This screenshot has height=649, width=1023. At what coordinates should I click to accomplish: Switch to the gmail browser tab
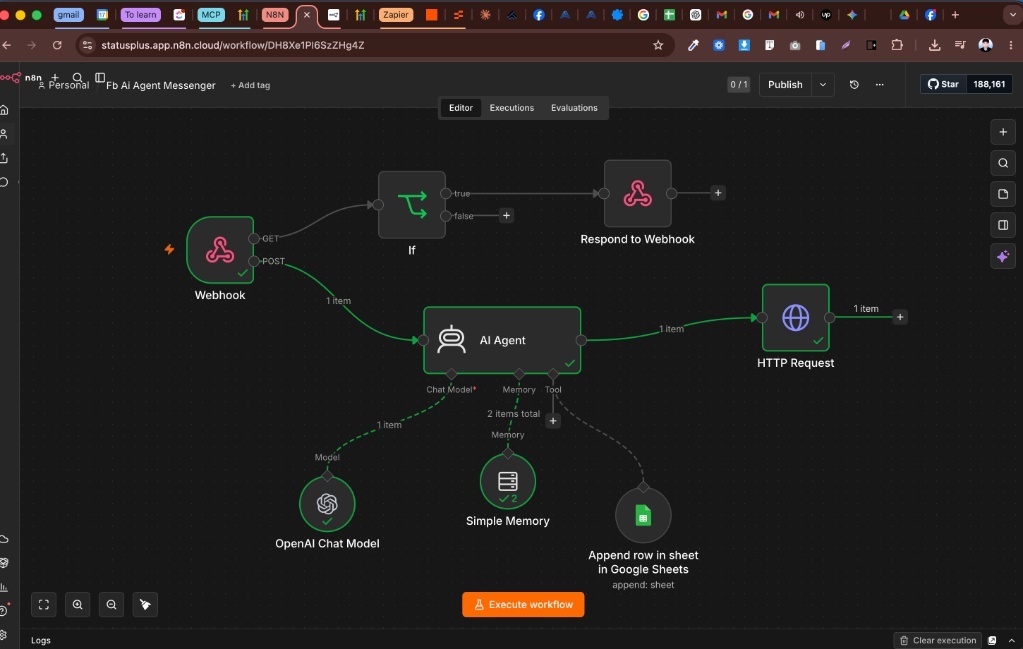pos(69,14)
